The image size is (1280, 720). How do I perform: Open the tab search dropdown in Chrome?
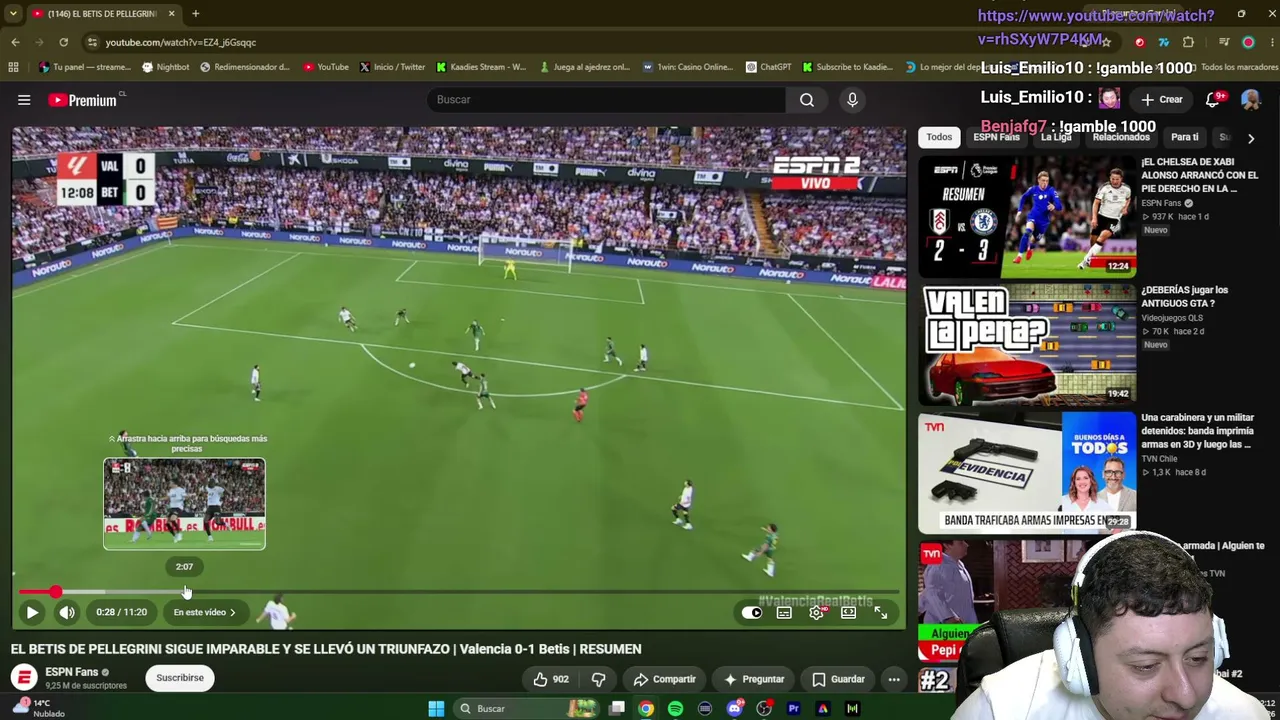pyautogui.click(x=13, y=14)
